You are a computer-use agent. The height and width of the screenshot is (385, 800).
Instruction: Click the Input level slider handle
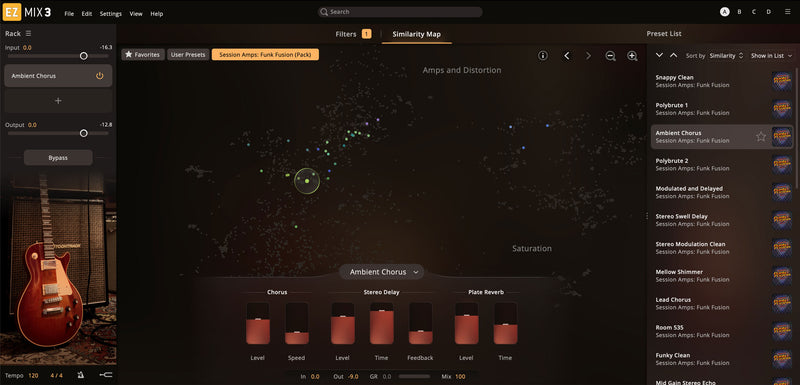pos(84,56)
